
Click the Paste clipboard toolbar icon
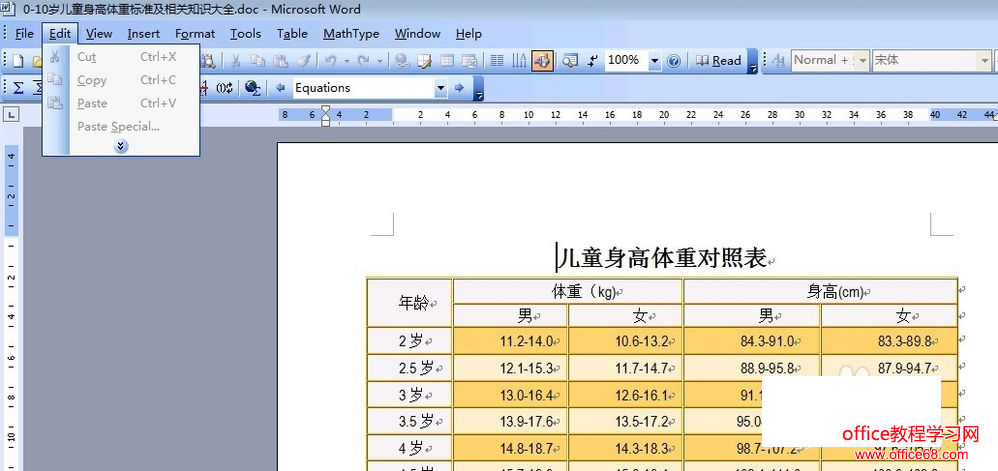click(x=281, y=61)
